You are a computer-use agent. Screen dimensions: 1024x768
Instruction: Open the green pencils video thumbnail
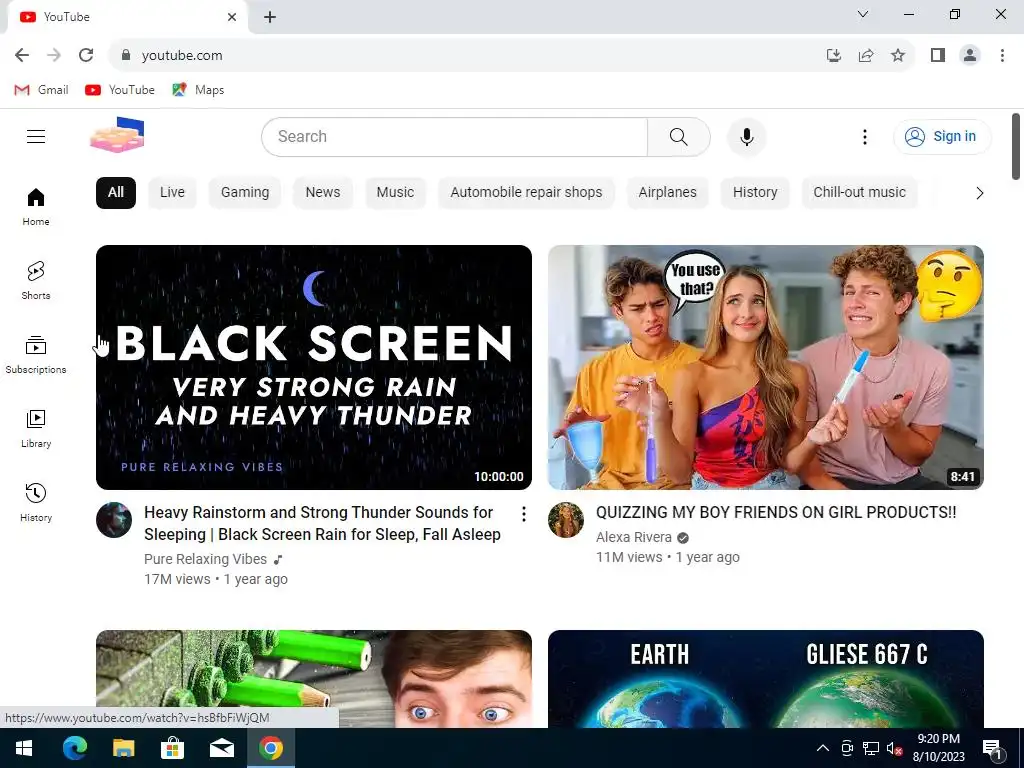point(313,679)
